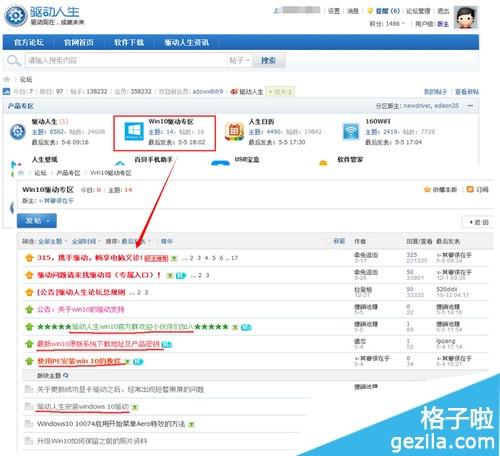Open the 160WiFi wireless icon
This screenshot has width=500, height=456.
[x=351, y=131]
